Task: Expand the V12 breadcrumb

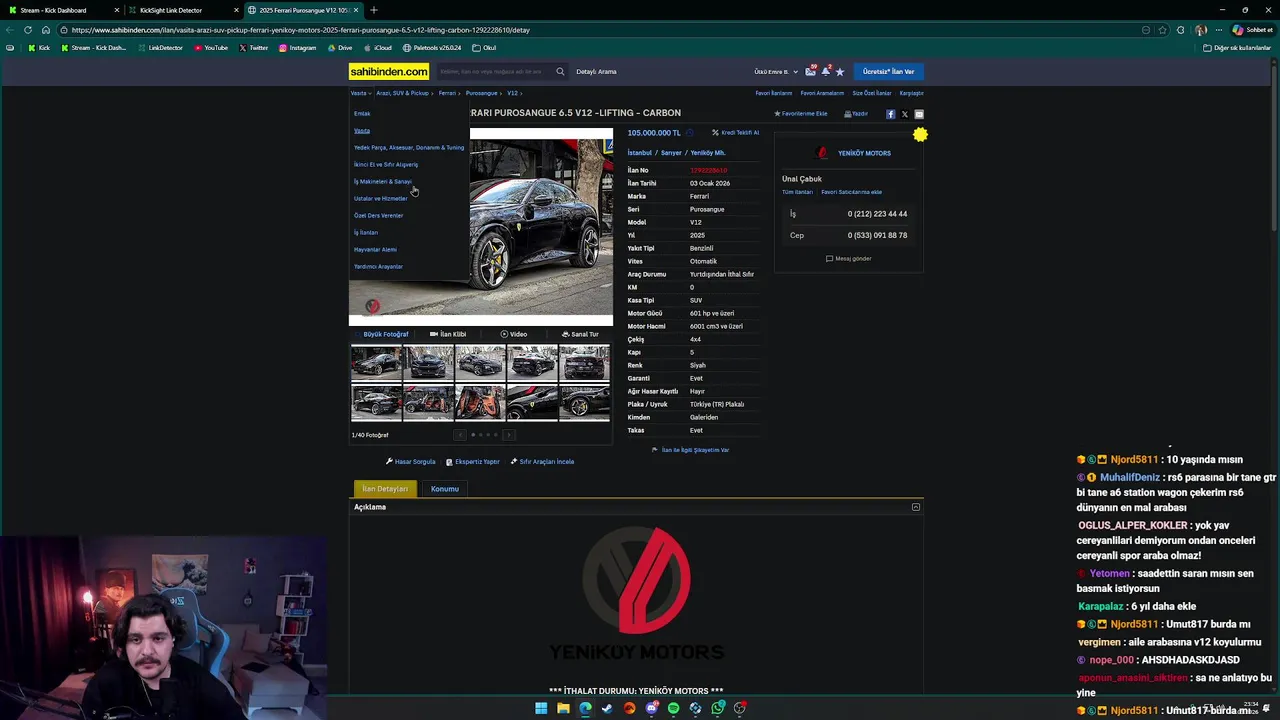Action: pos(514,93)
